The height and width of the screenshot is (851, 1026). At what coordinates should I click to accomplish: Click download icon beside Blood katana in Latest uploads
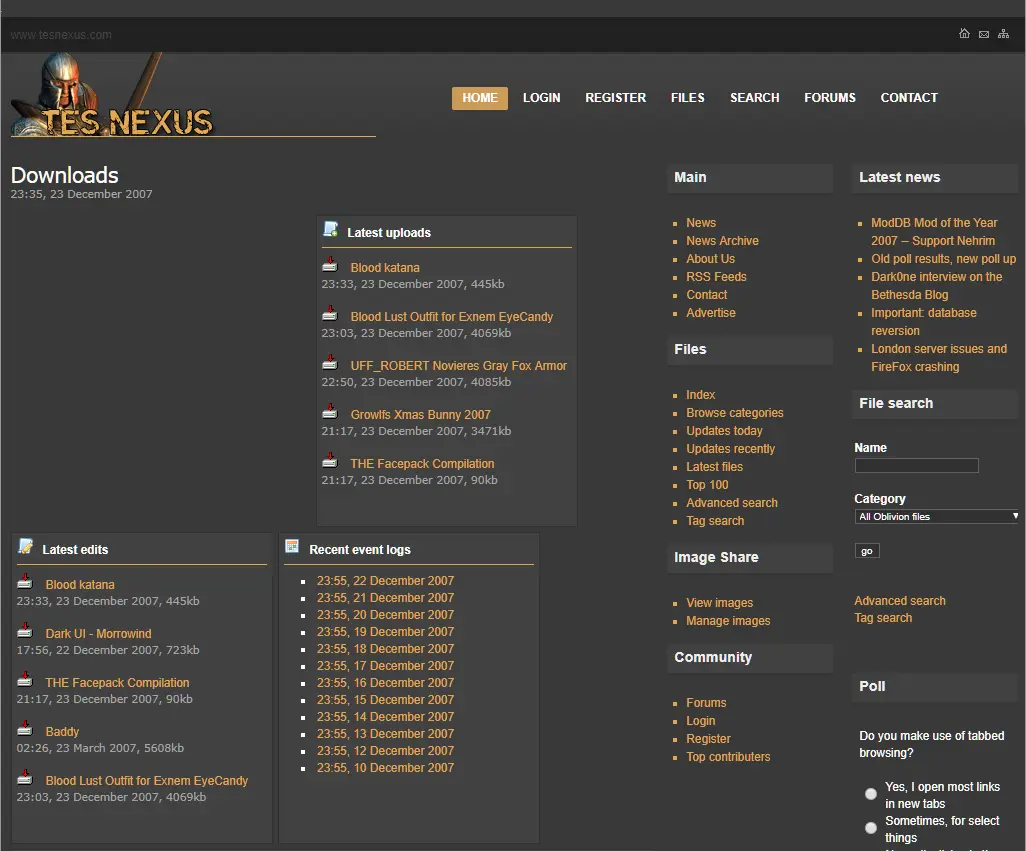tap(330, 265)
